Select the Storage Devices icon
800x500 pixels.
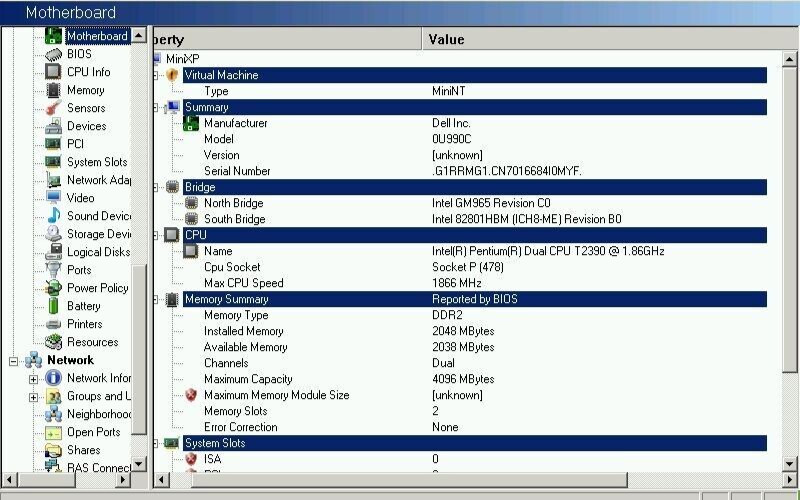point(53,234)
